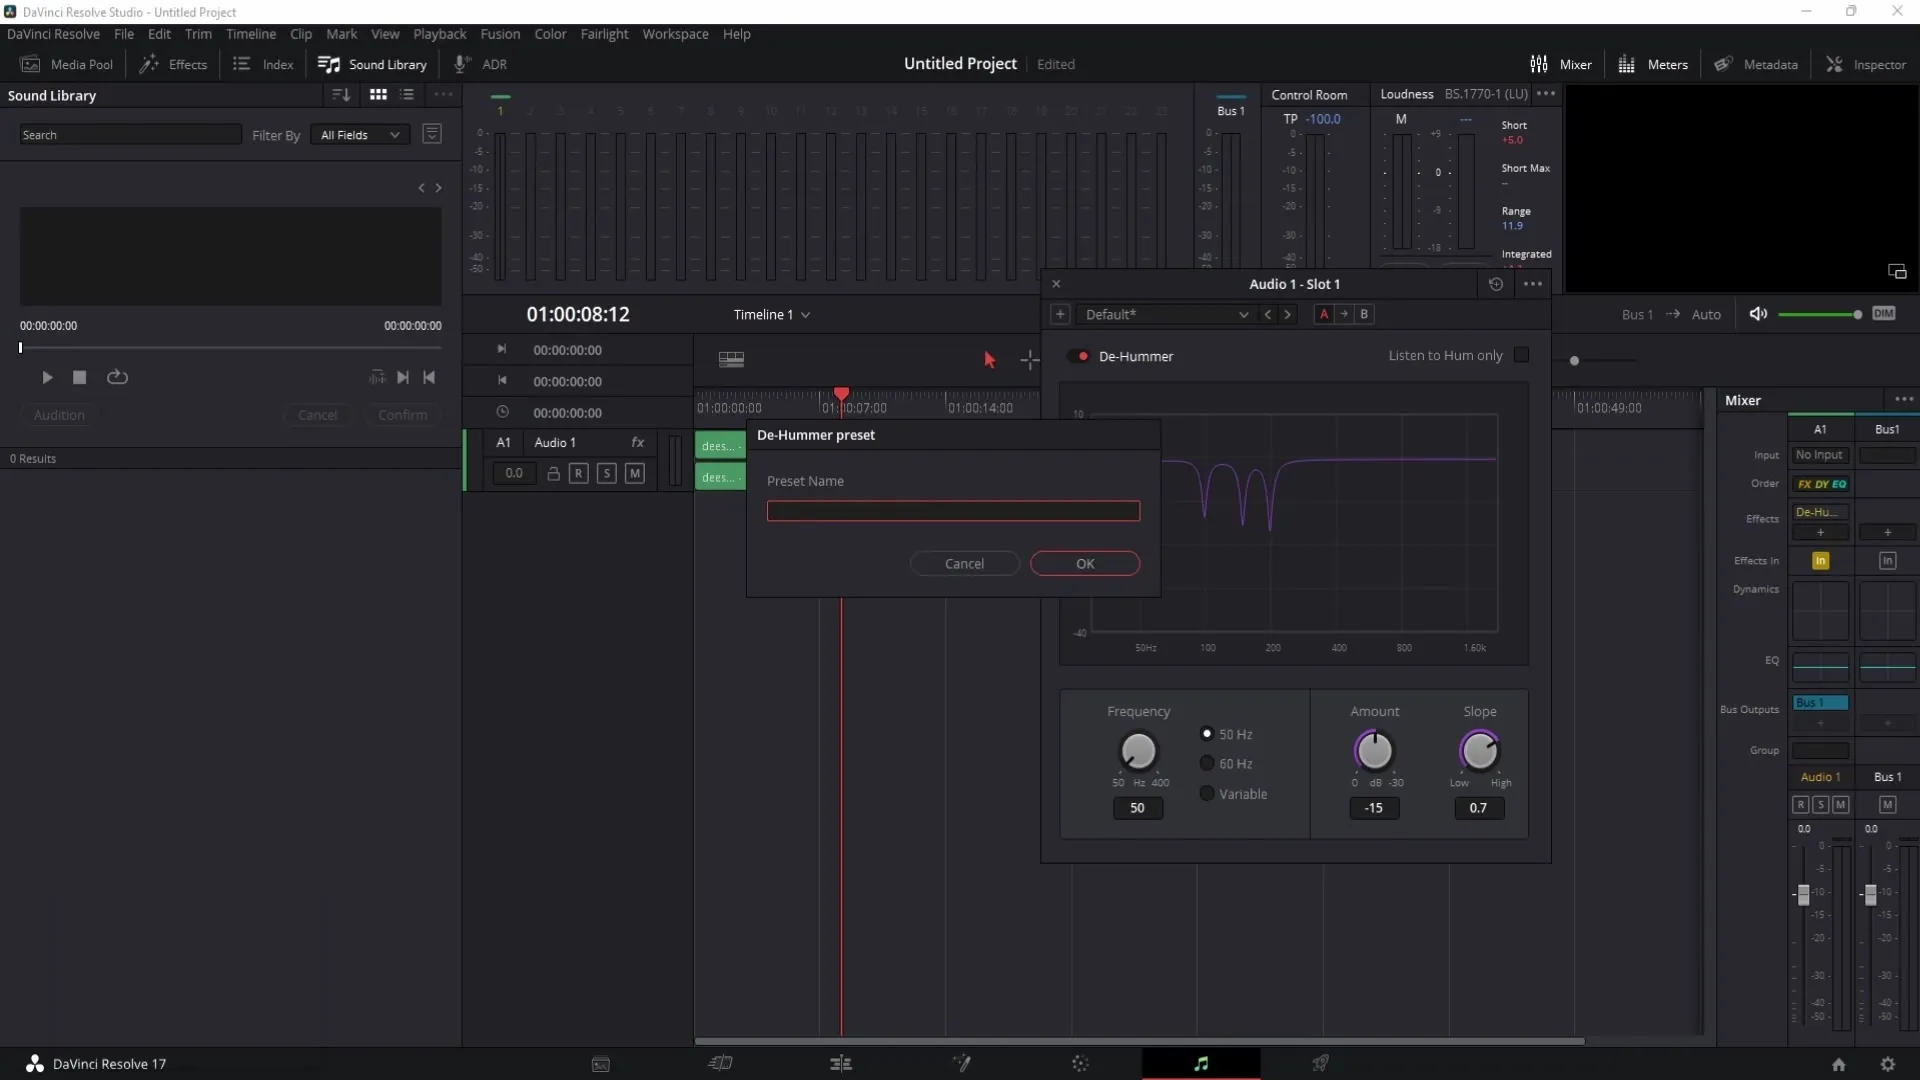Click the Sound Library panel icon
Image resolution: width=1920 pixels, height=1080 pixels.
point(328,63)
